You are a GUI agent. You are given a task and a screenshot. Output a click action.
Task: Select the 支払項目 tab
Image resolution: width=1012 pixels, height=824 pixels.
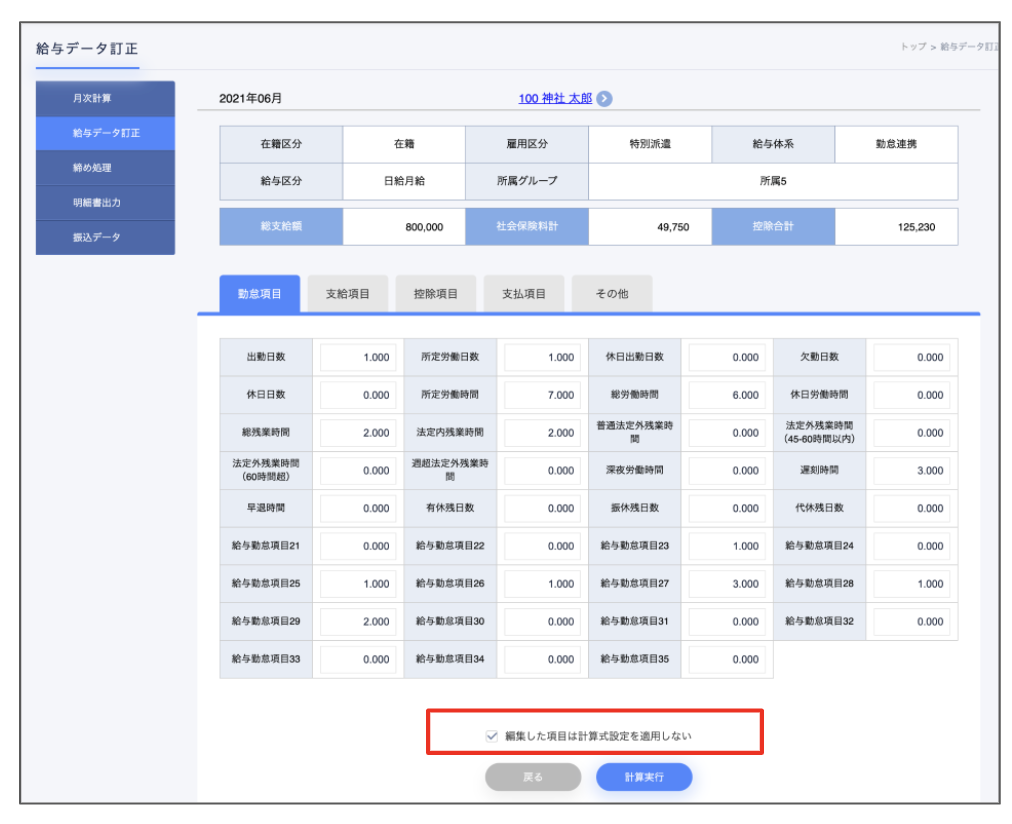pyautogui.click(x=523, y=294)
